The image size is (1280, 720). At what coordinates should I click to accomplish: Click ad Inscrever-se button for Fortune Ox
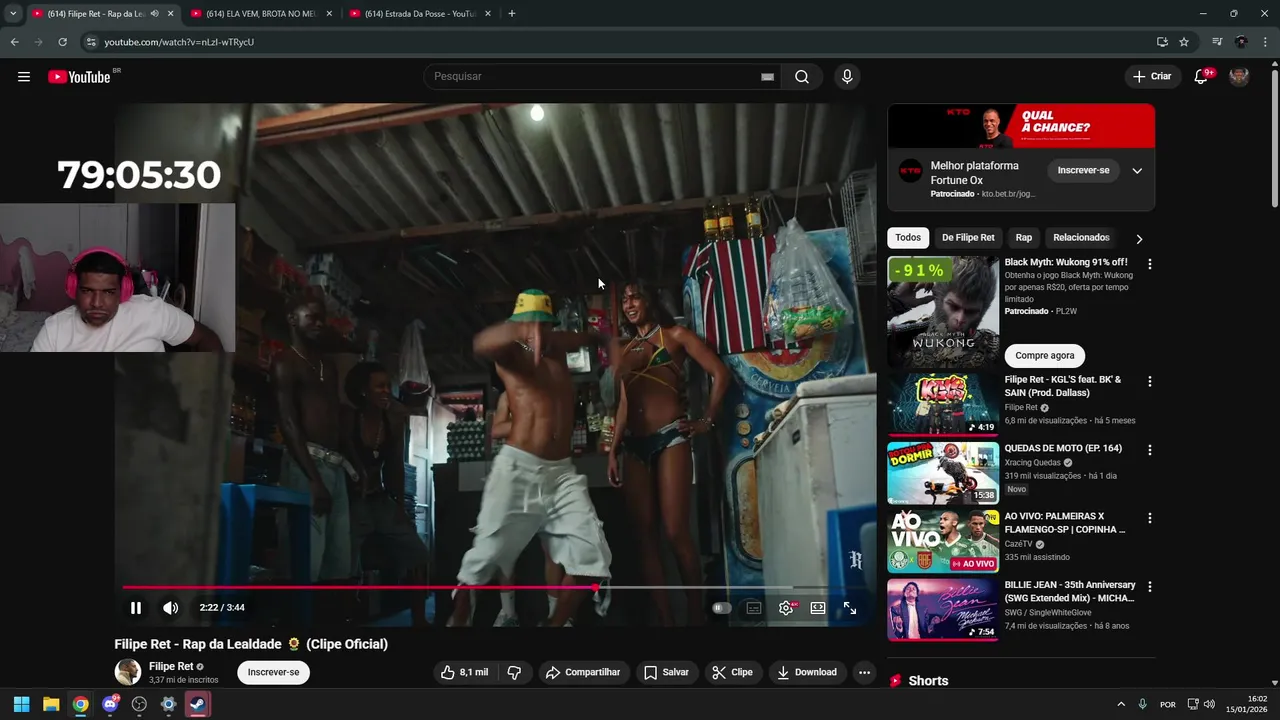click(1083, 171)
